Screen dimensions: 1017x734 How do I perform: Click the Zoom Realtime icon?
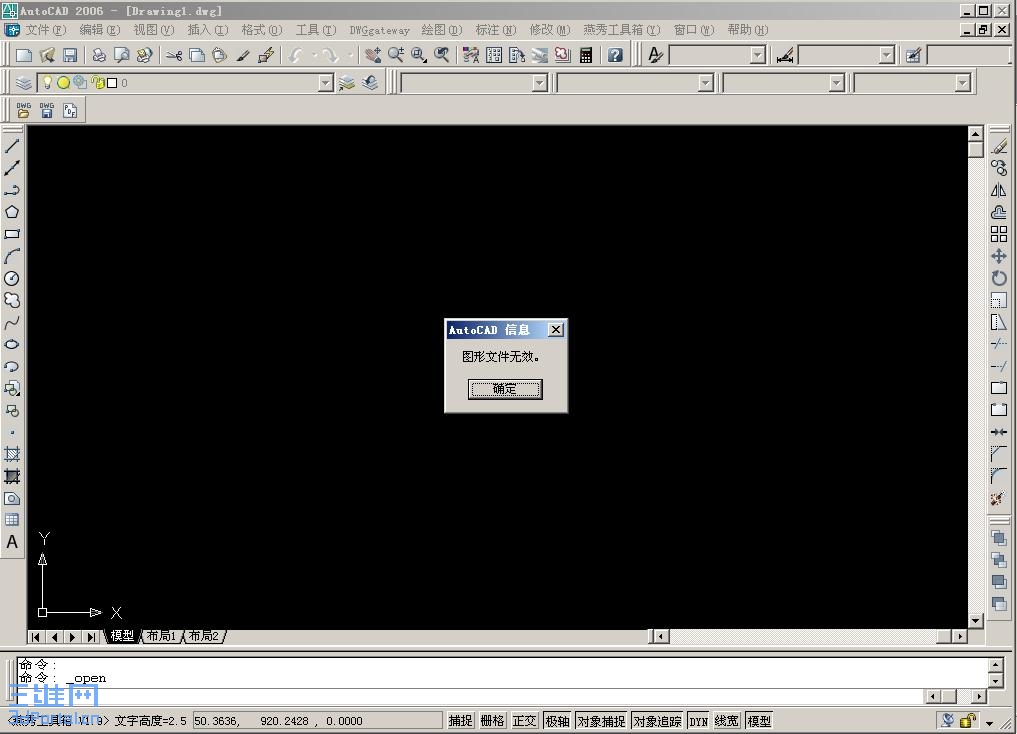tap(396, 56)
